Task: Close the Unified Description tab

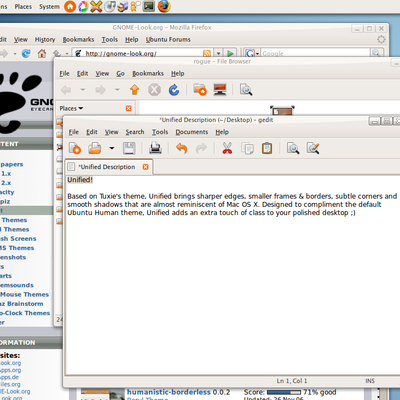Action: click(146, 167)
